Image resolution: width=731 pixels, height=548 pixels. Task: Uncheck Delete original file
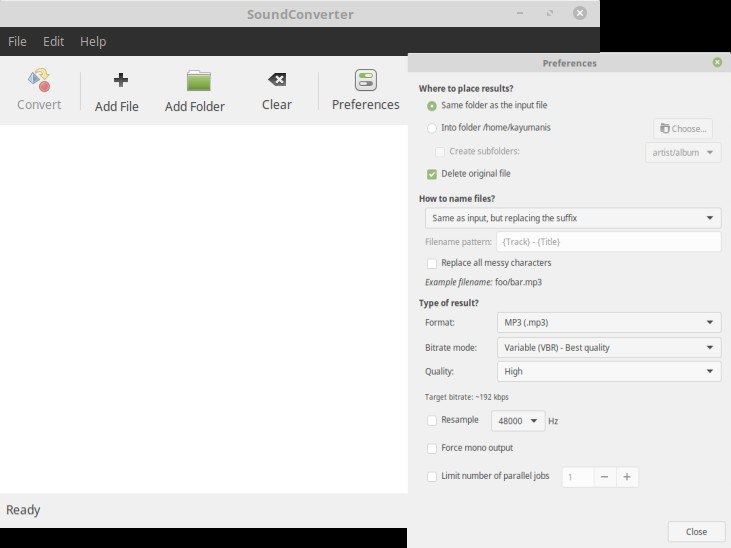click(432, 174)
